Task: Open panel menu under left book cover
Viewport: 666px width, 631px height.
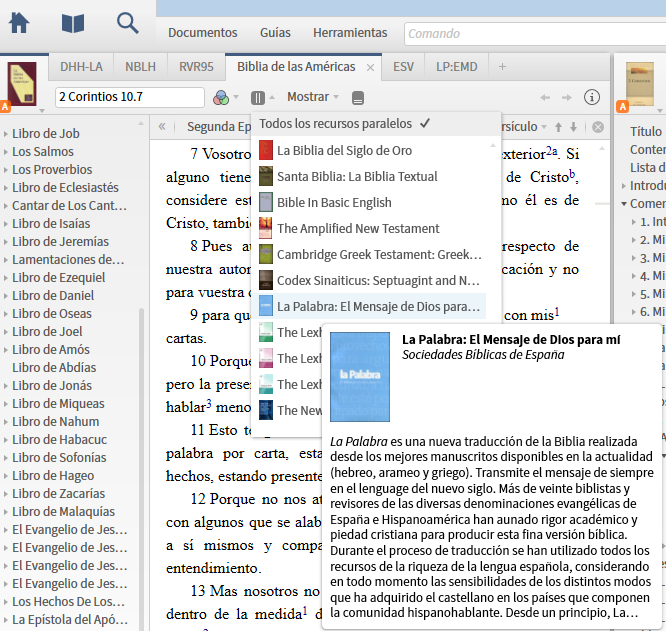Action: coord(42,111)
